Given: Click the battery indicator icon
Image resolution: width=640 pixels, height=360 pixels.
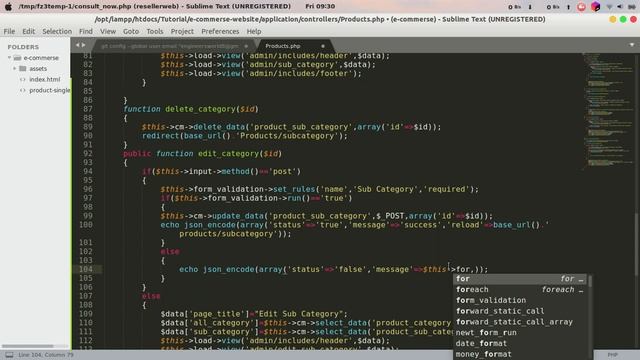Looking at the screenshot, I should 632,7.
